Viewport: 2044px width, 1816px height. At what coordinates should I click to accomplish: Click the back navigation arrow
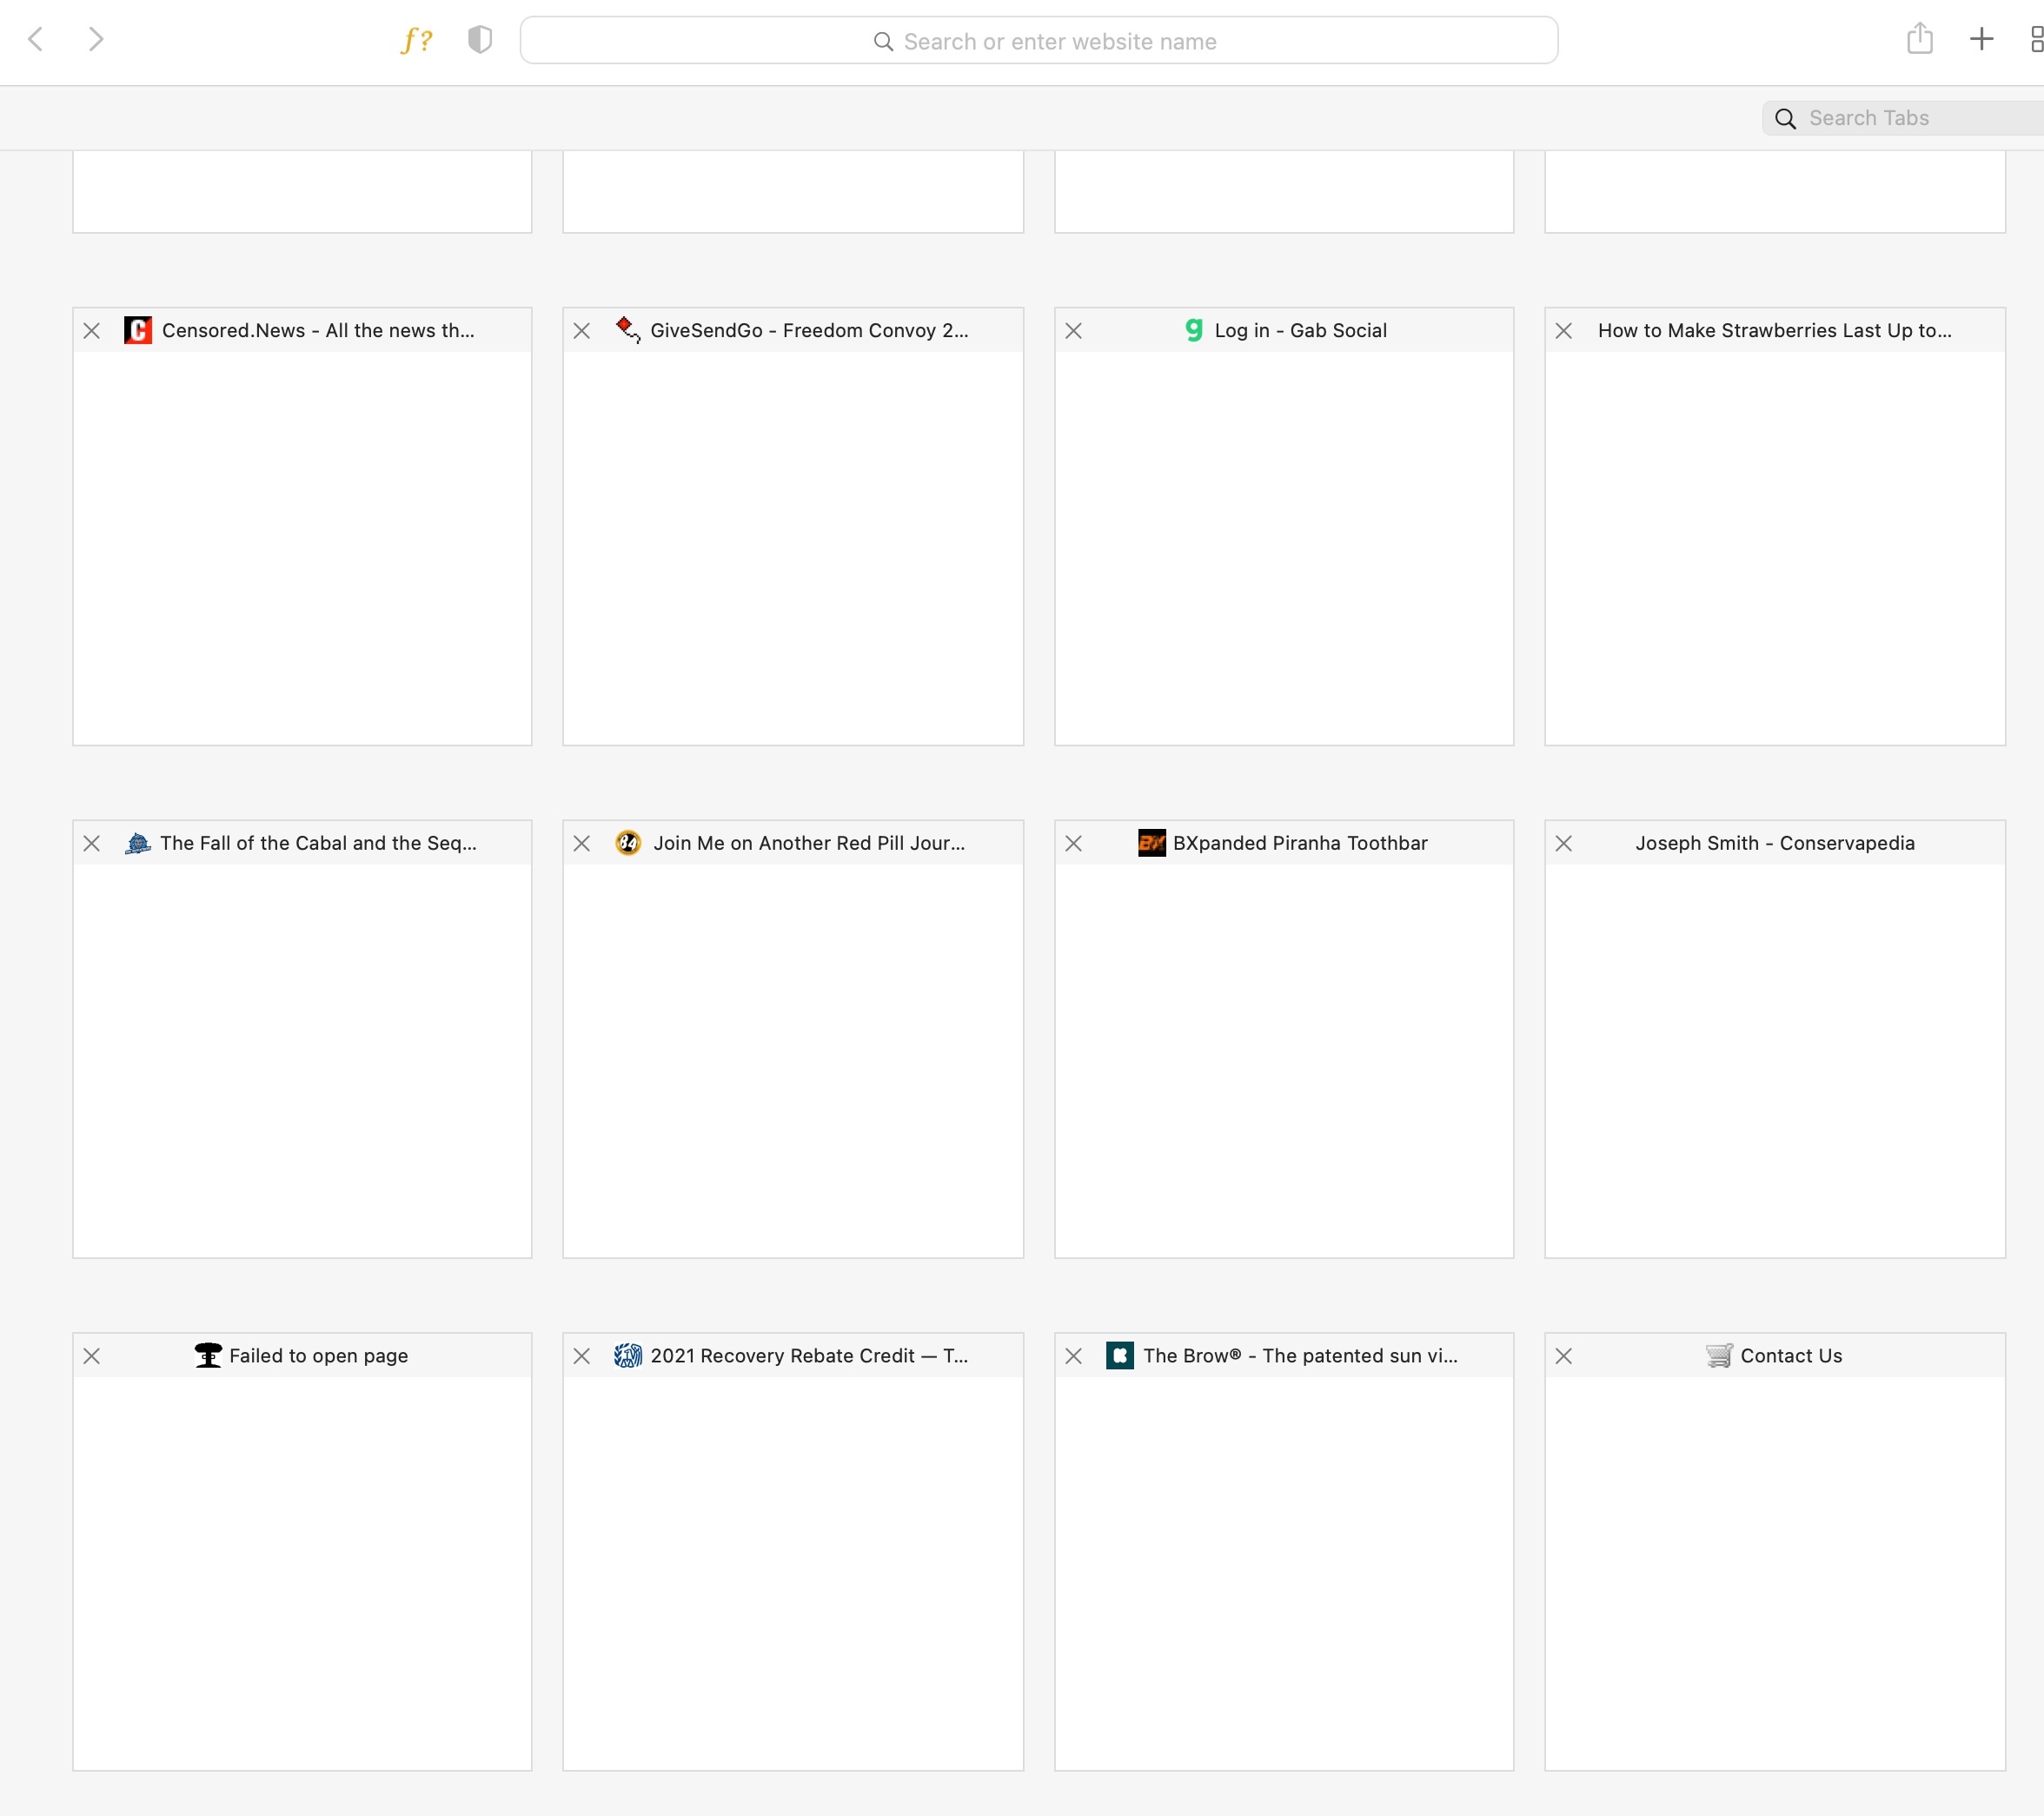(36, 40)
